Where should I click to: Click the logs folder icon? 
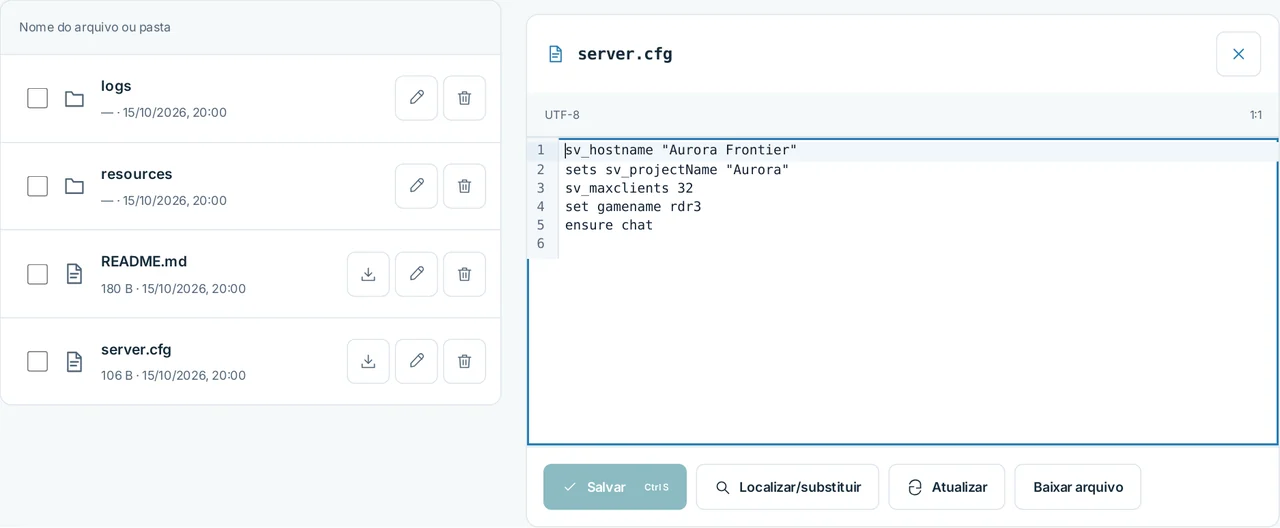(x=74, y=98)
